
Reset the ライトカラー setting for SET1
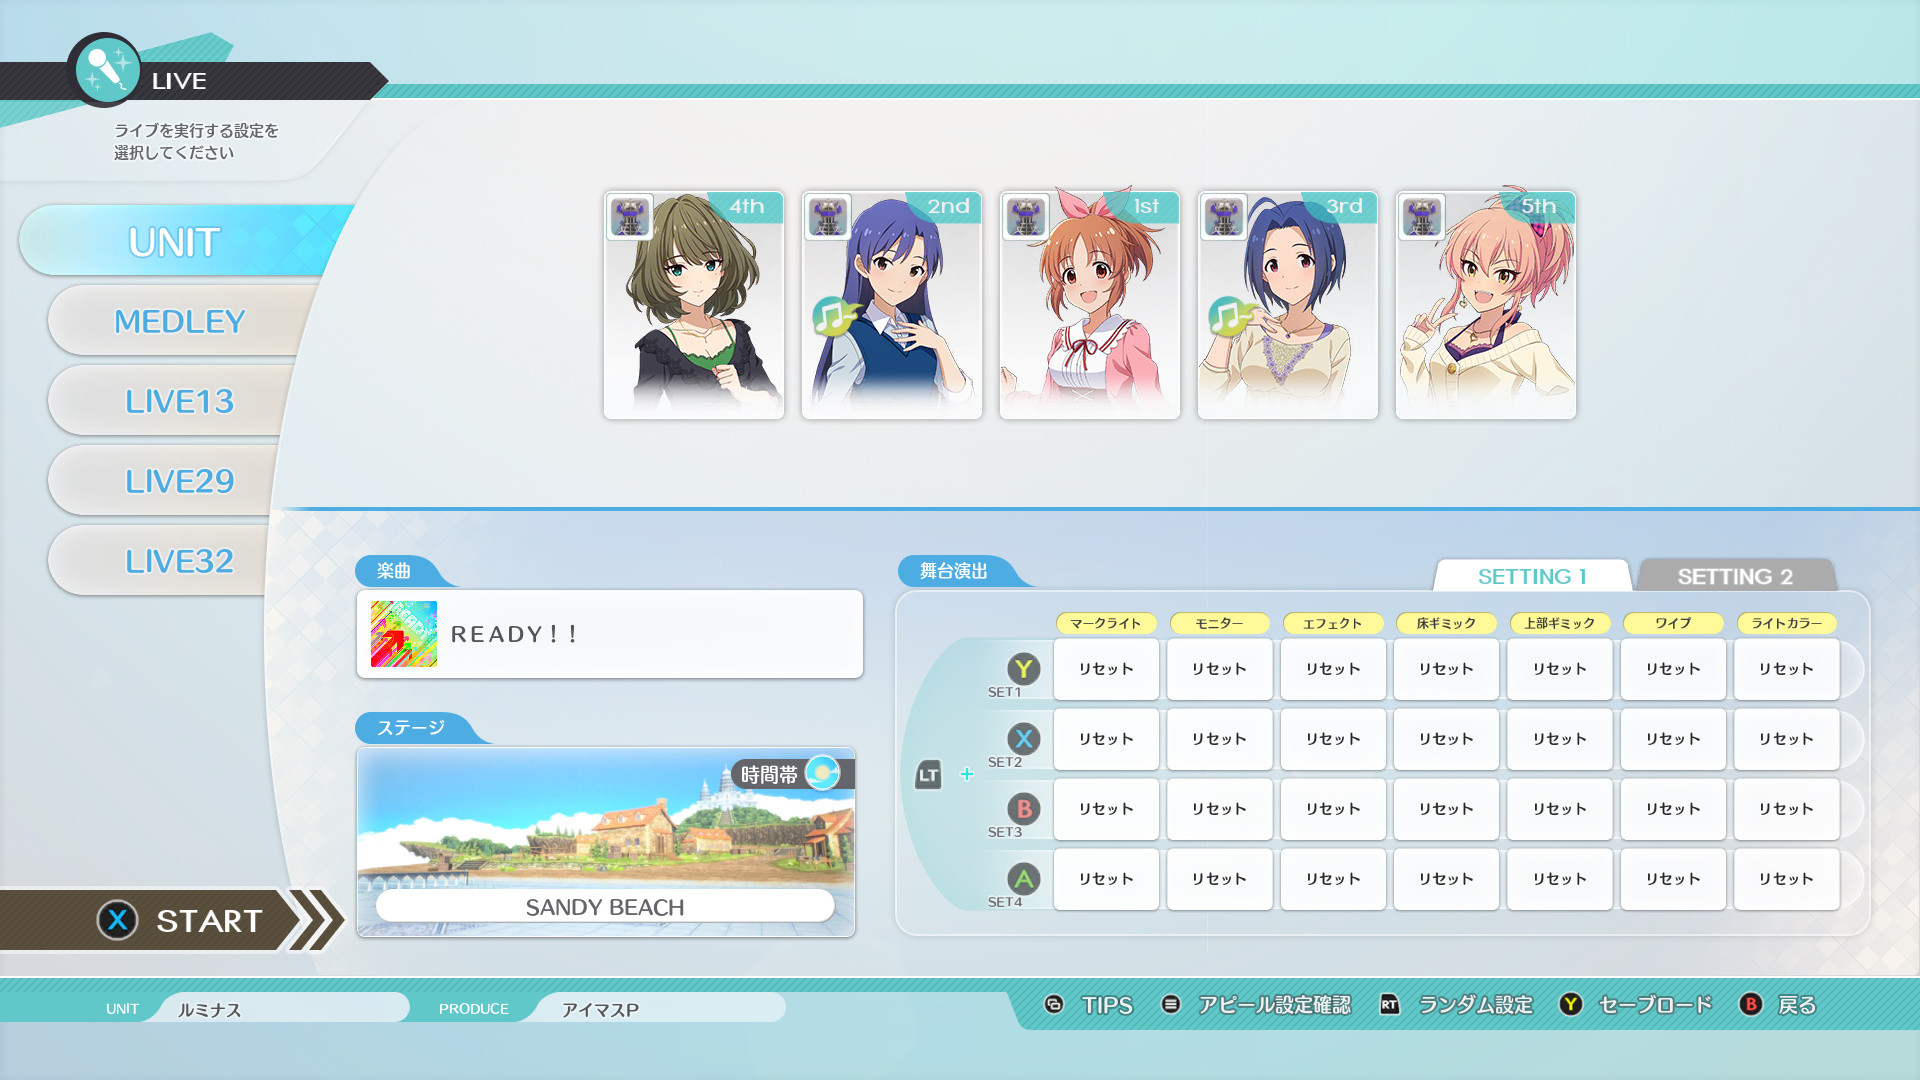1786,669
